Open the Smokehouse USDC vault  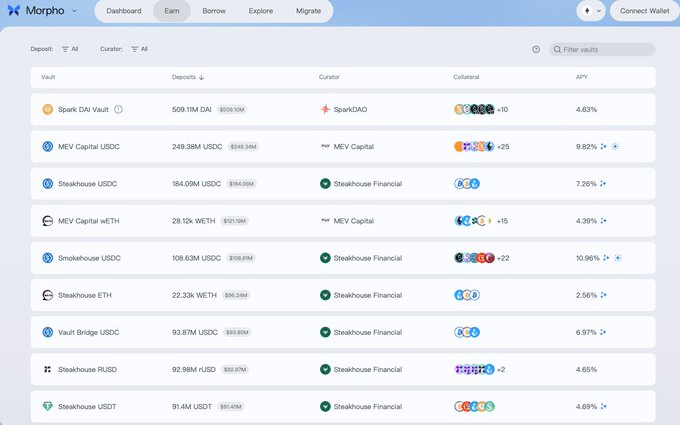point(343,258)
